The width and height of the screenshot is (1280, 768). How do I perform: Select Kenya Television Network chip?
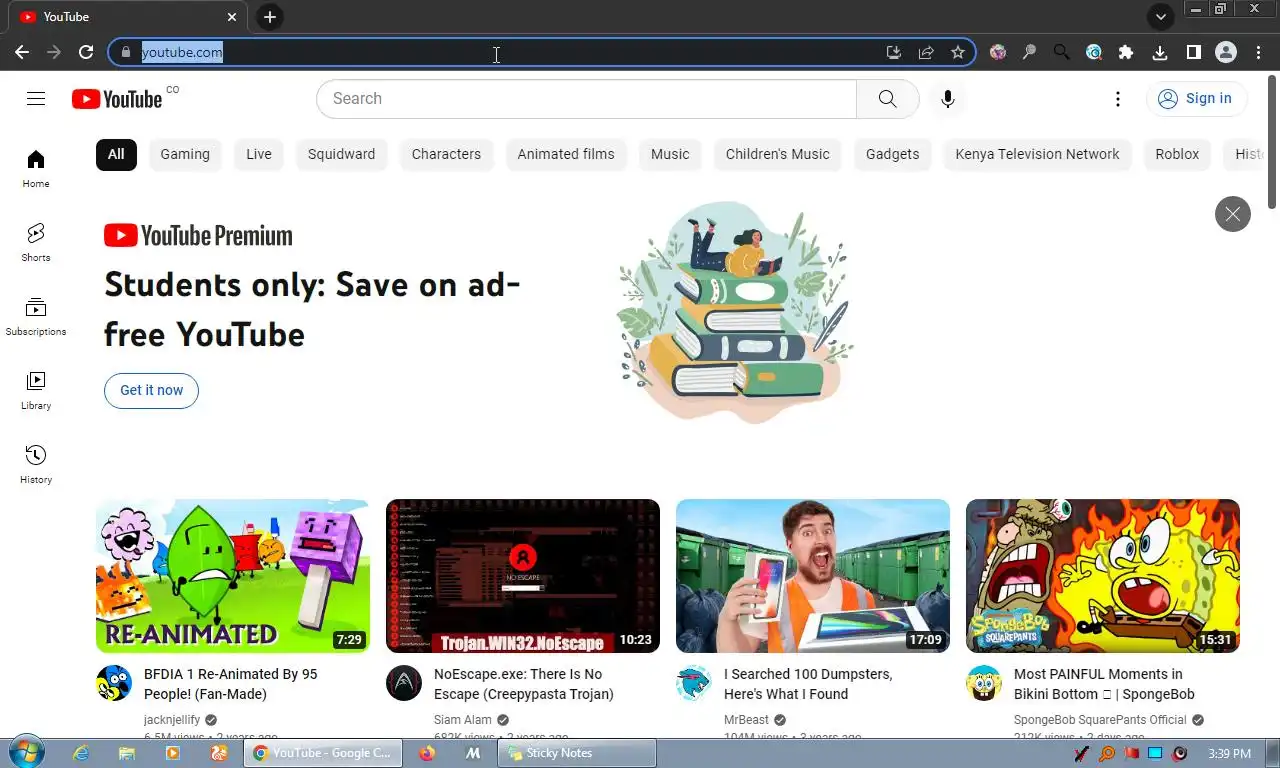coord(1037,154)
